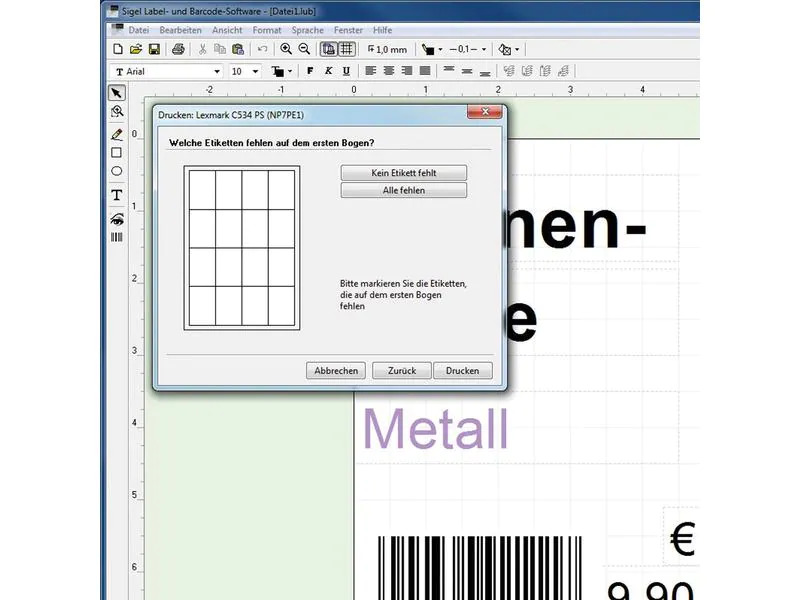Select the barcode tool
Screen dimensions: 800x600
coord(117,237)
